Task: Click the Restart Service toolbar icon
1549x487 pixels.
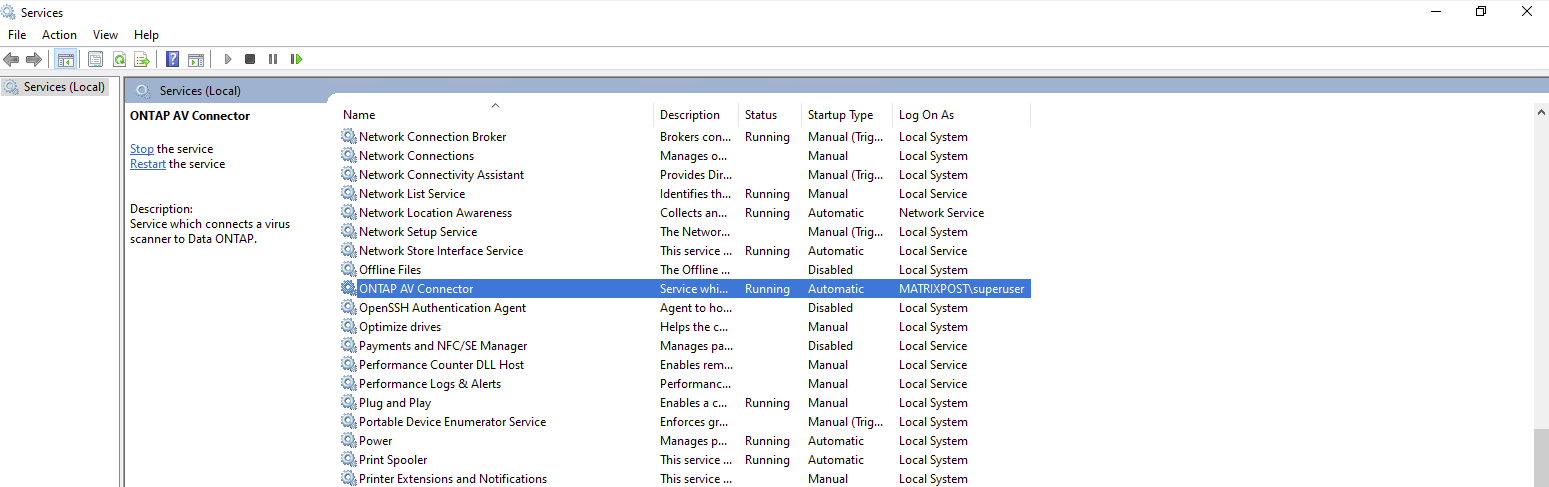Action: 296,60
